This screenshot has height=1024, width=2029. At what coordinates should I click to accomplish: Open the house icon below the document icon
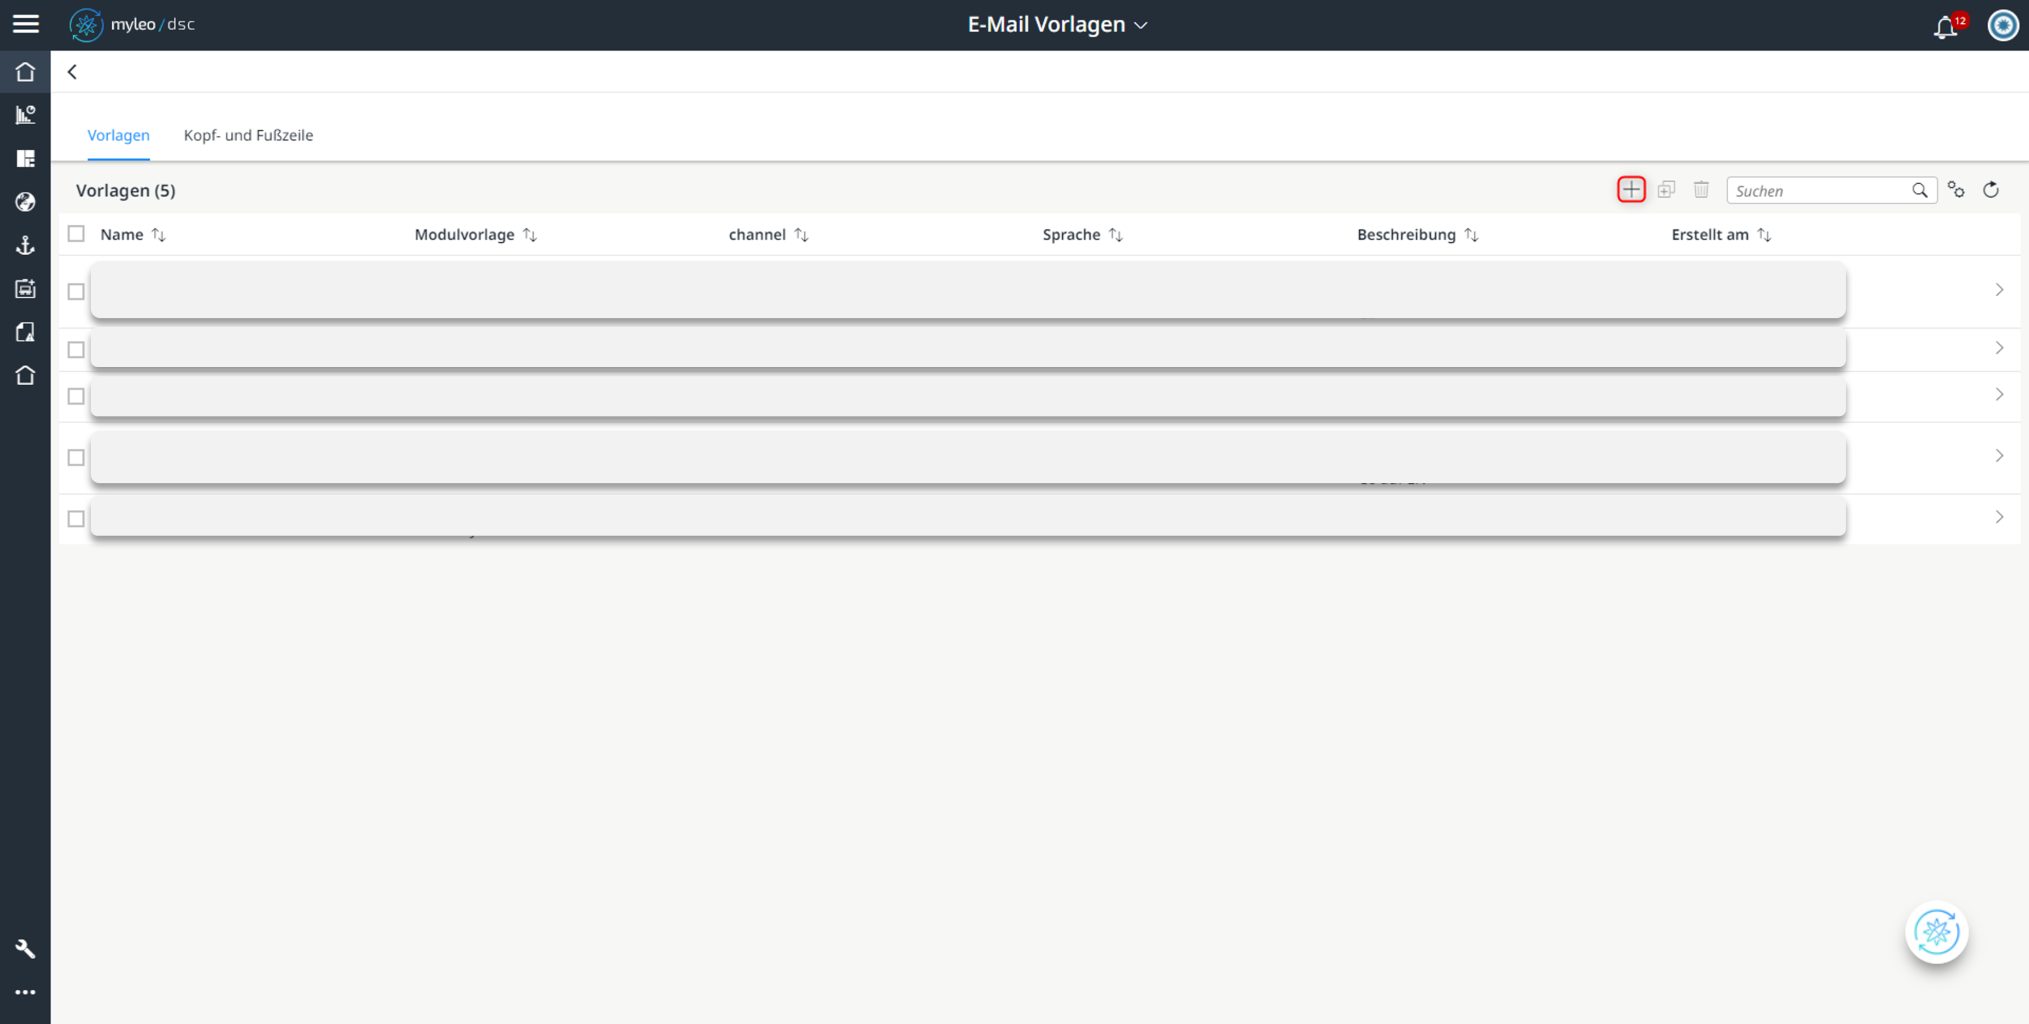pos(25,375)
